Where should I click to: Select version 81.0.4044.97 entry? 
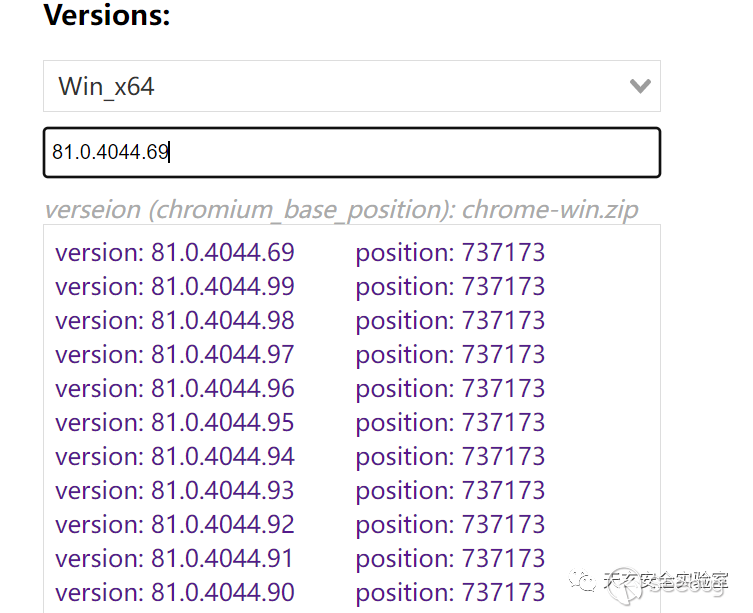point(175,355)
